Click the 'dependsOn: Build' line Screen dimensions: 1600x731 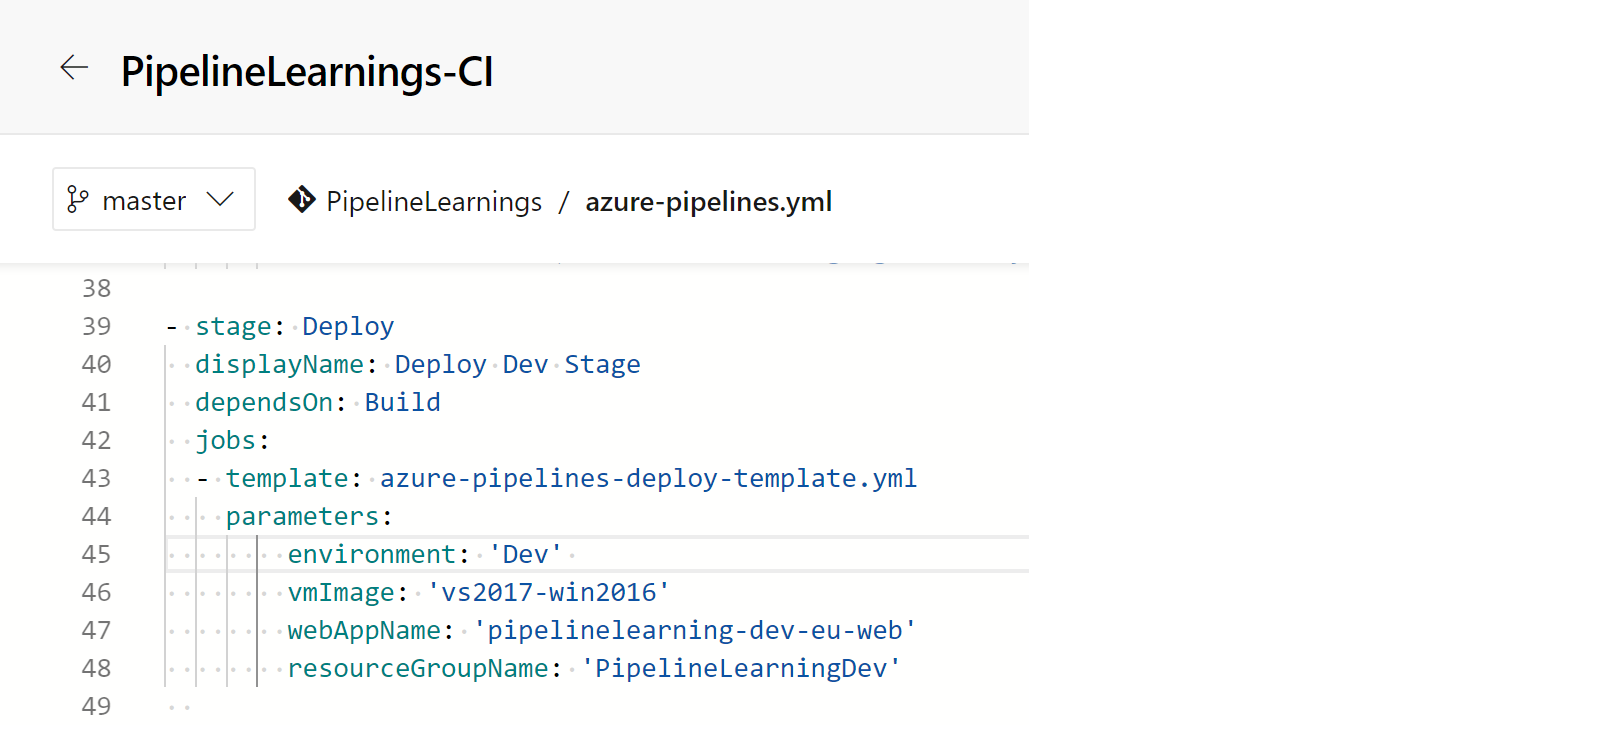[317, 403]
